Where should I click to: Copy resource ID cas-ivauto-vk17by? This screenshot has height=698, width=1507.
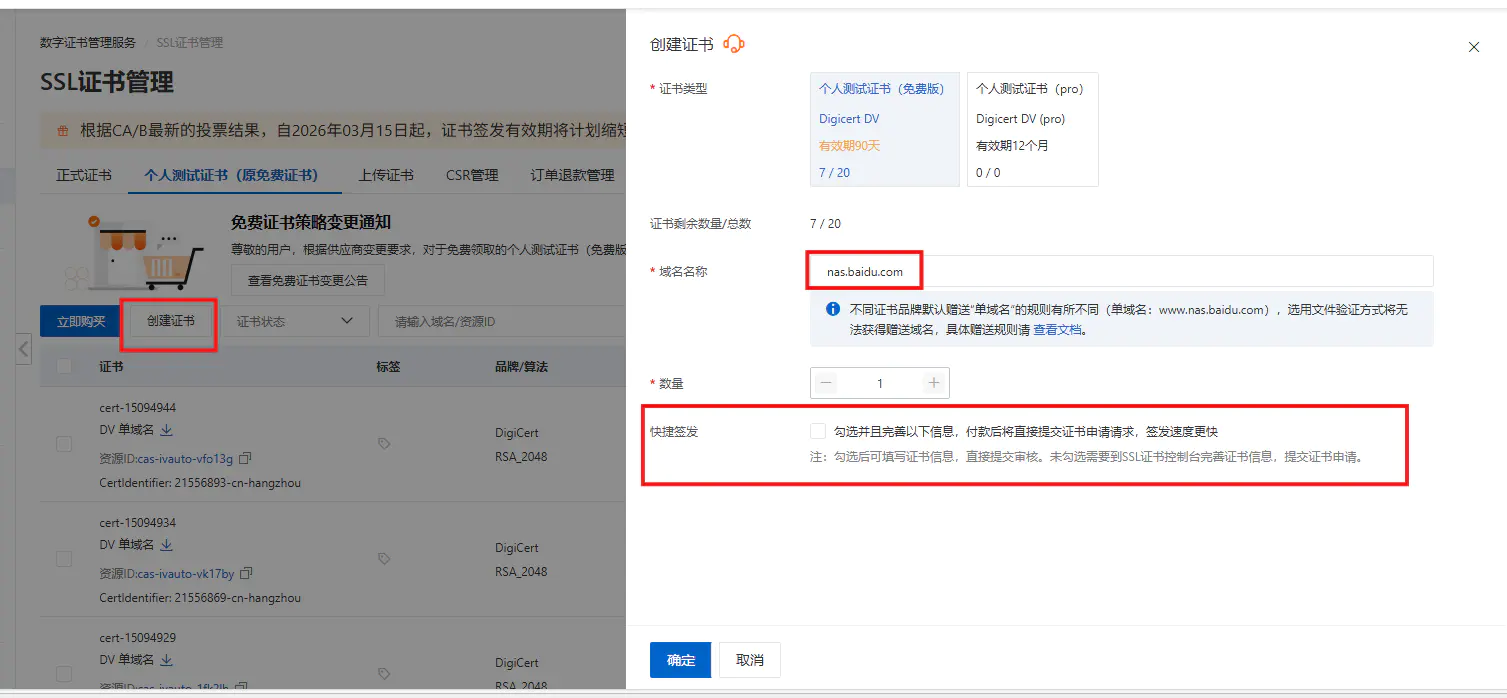246,573
